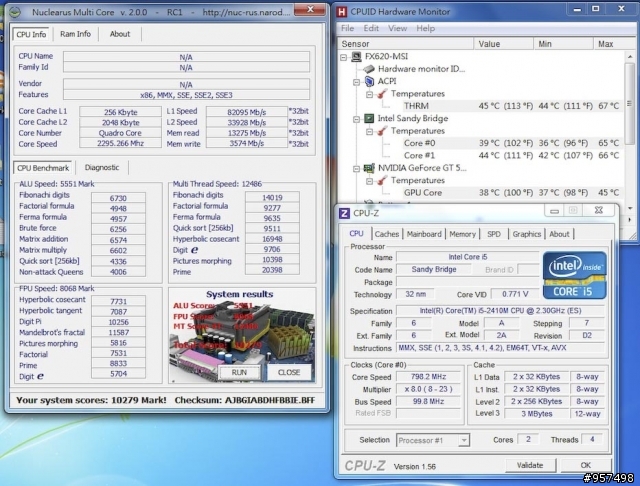Click the CPUID Hardware Monitor red H icon

[342, 12]
